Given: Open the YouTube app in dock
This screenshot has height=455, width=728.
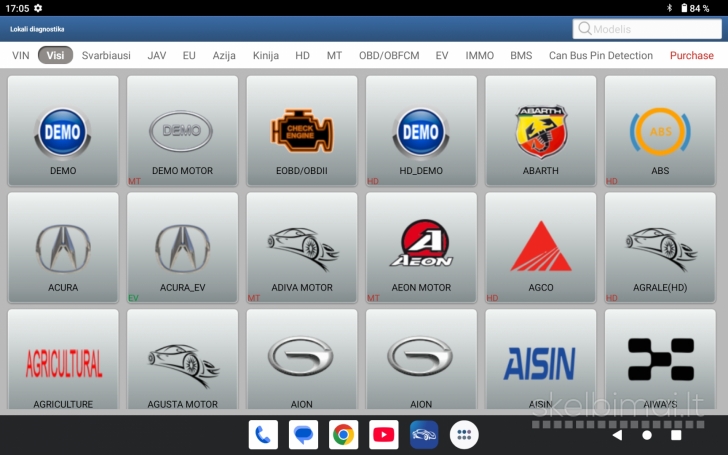Looking at the screenshot, I should coord(384,434).
